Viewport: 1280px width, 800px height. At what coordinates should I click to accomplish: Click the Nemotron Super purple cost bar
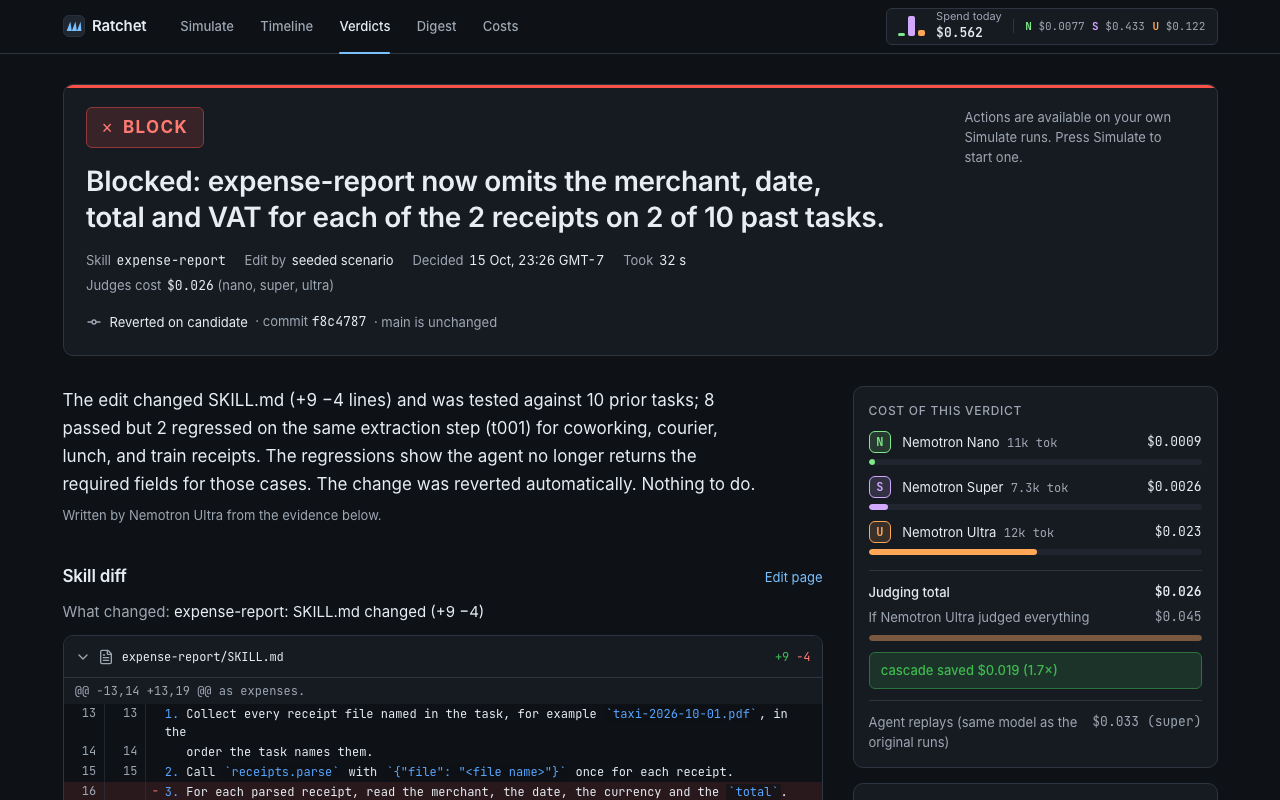pyautogui.click(x=878, y=507)
